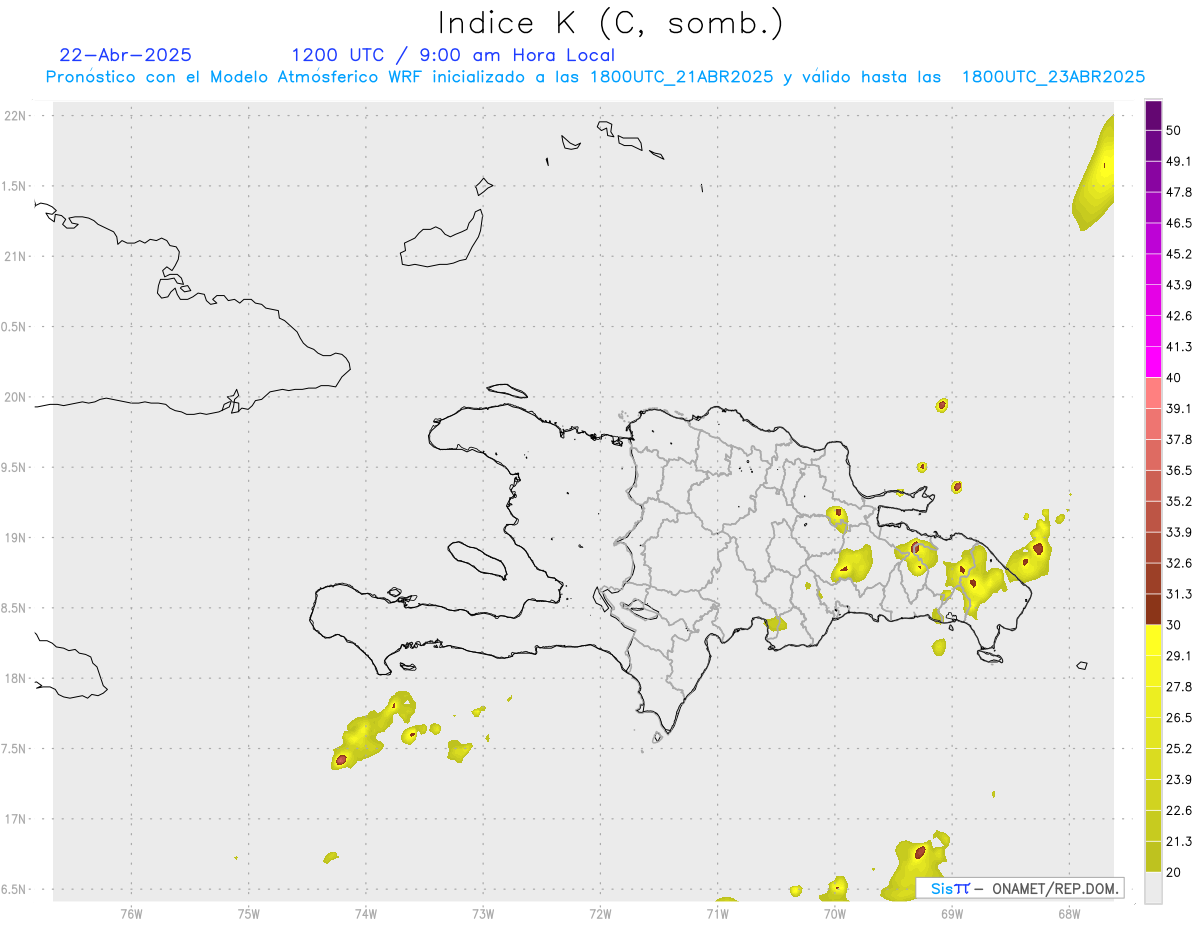This screenshot has width=1200, height=927.
Task: Click the colorbar value "37.8"
Action: click(1179, 440)
